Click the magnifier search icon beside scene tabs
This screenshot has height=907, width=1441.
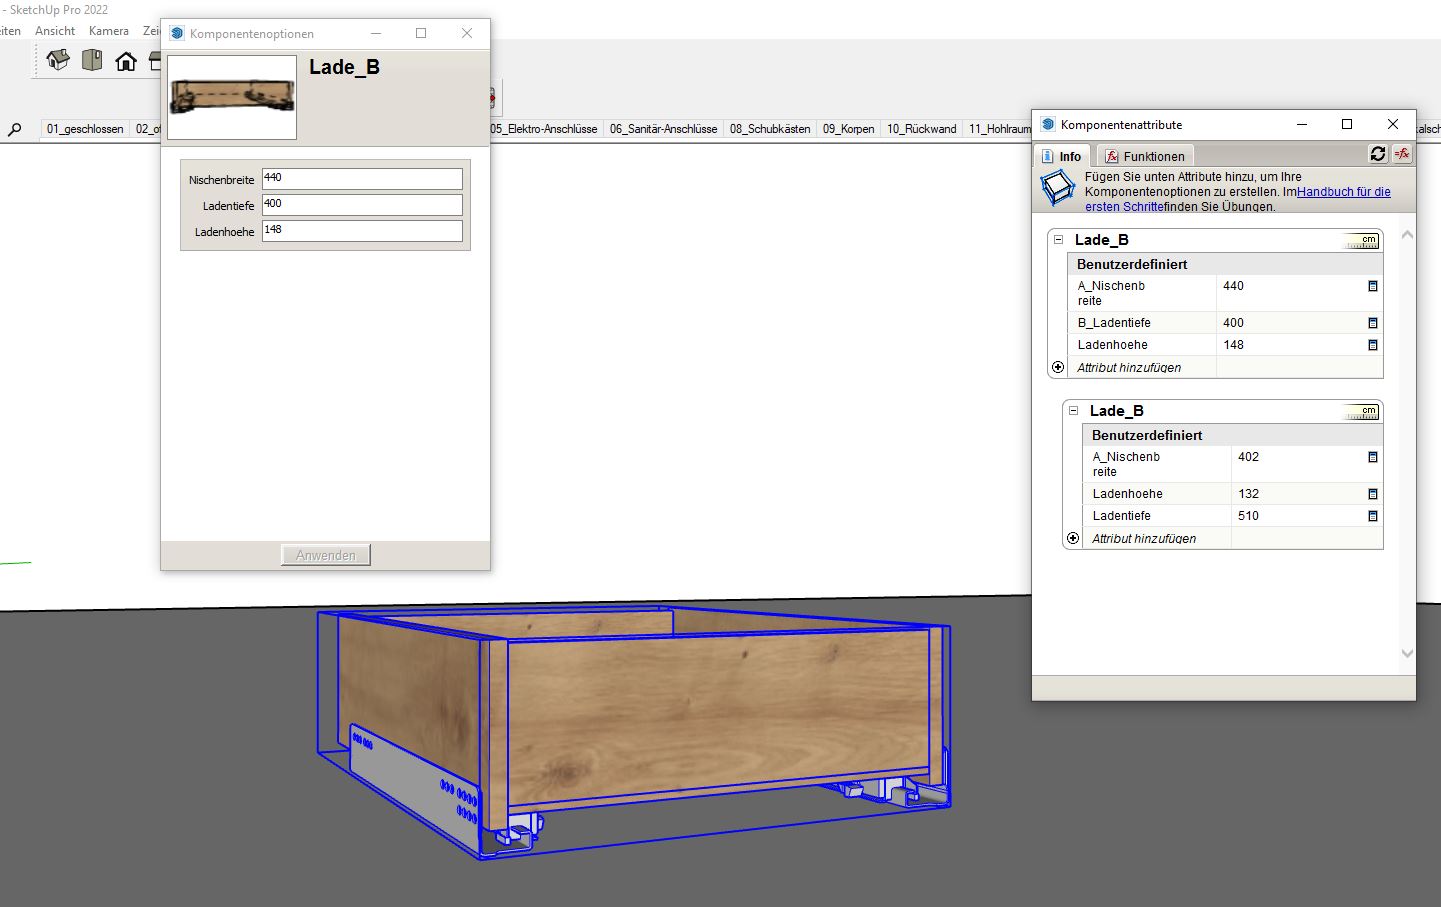click(14, 130)
